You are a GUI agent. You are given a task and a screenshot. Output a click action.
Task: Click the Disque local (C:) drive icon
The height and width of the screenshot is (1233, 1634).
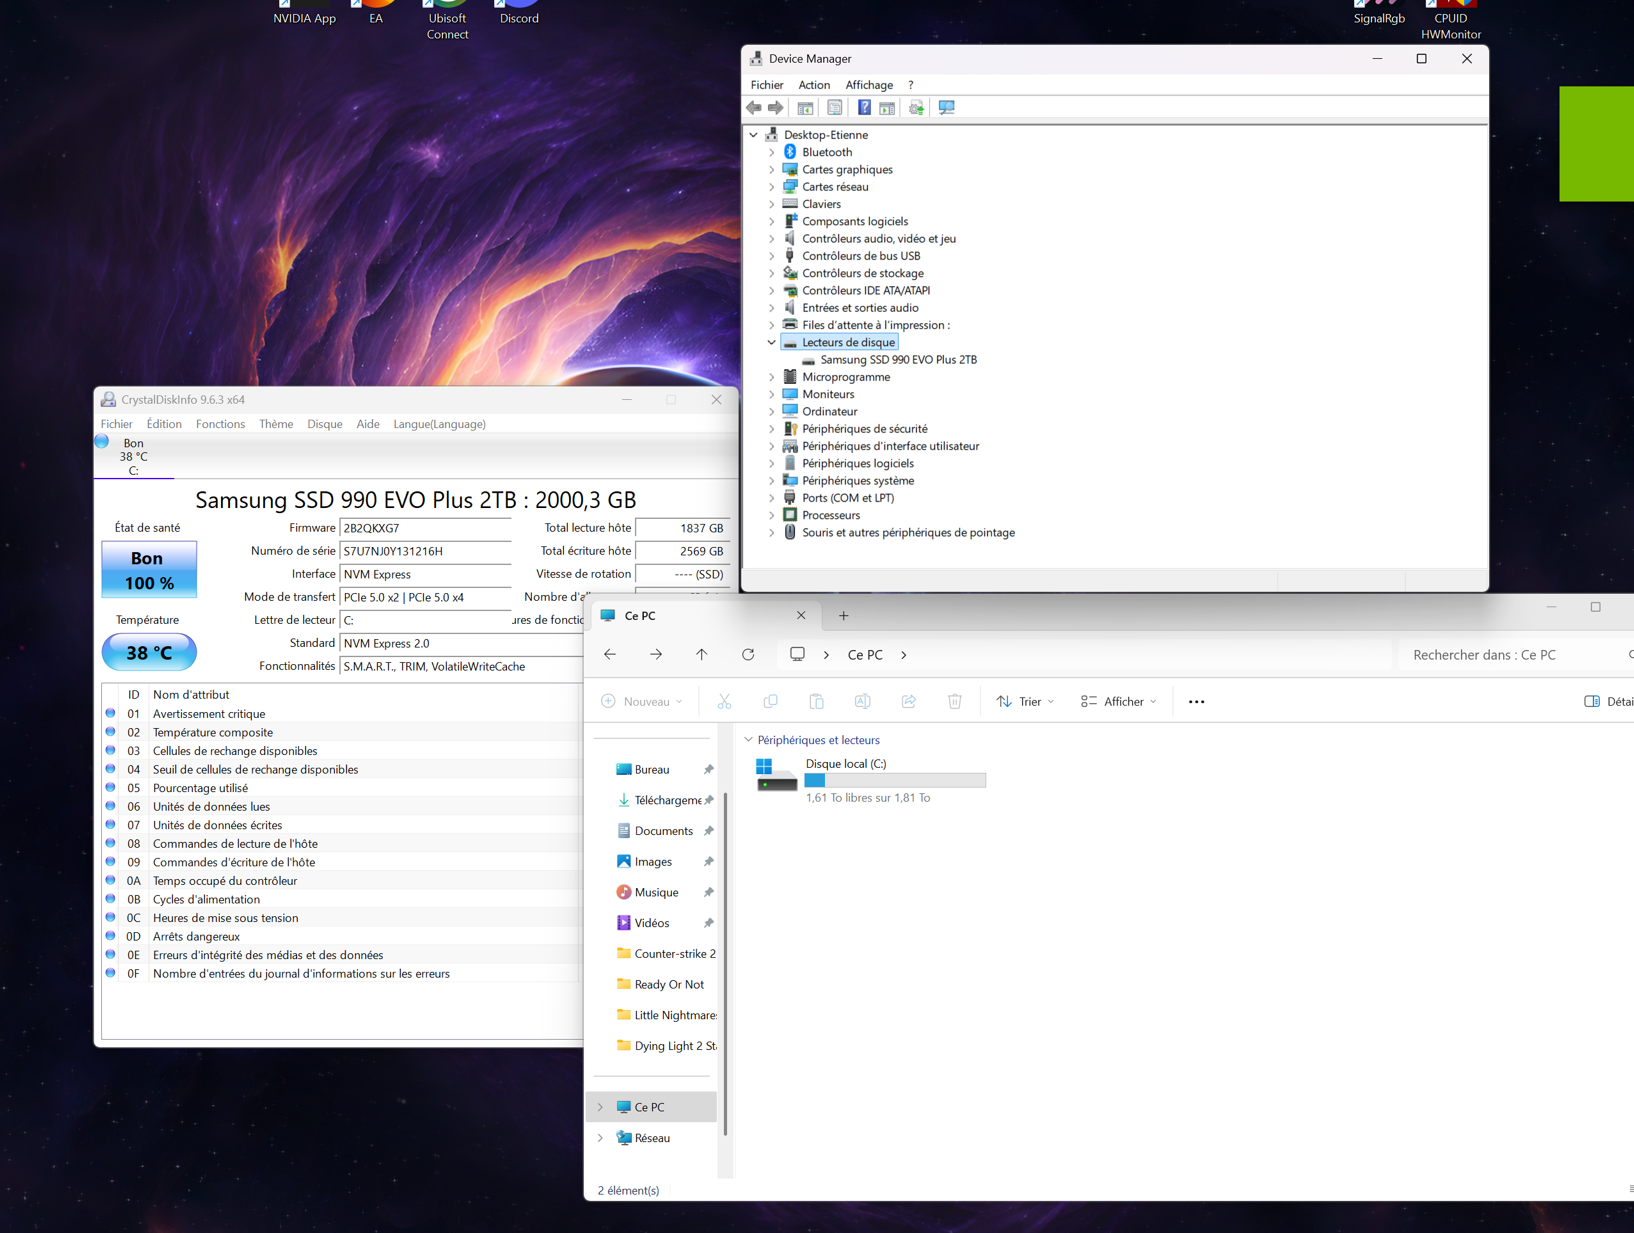pyautogui.click(x=777, y=775)
